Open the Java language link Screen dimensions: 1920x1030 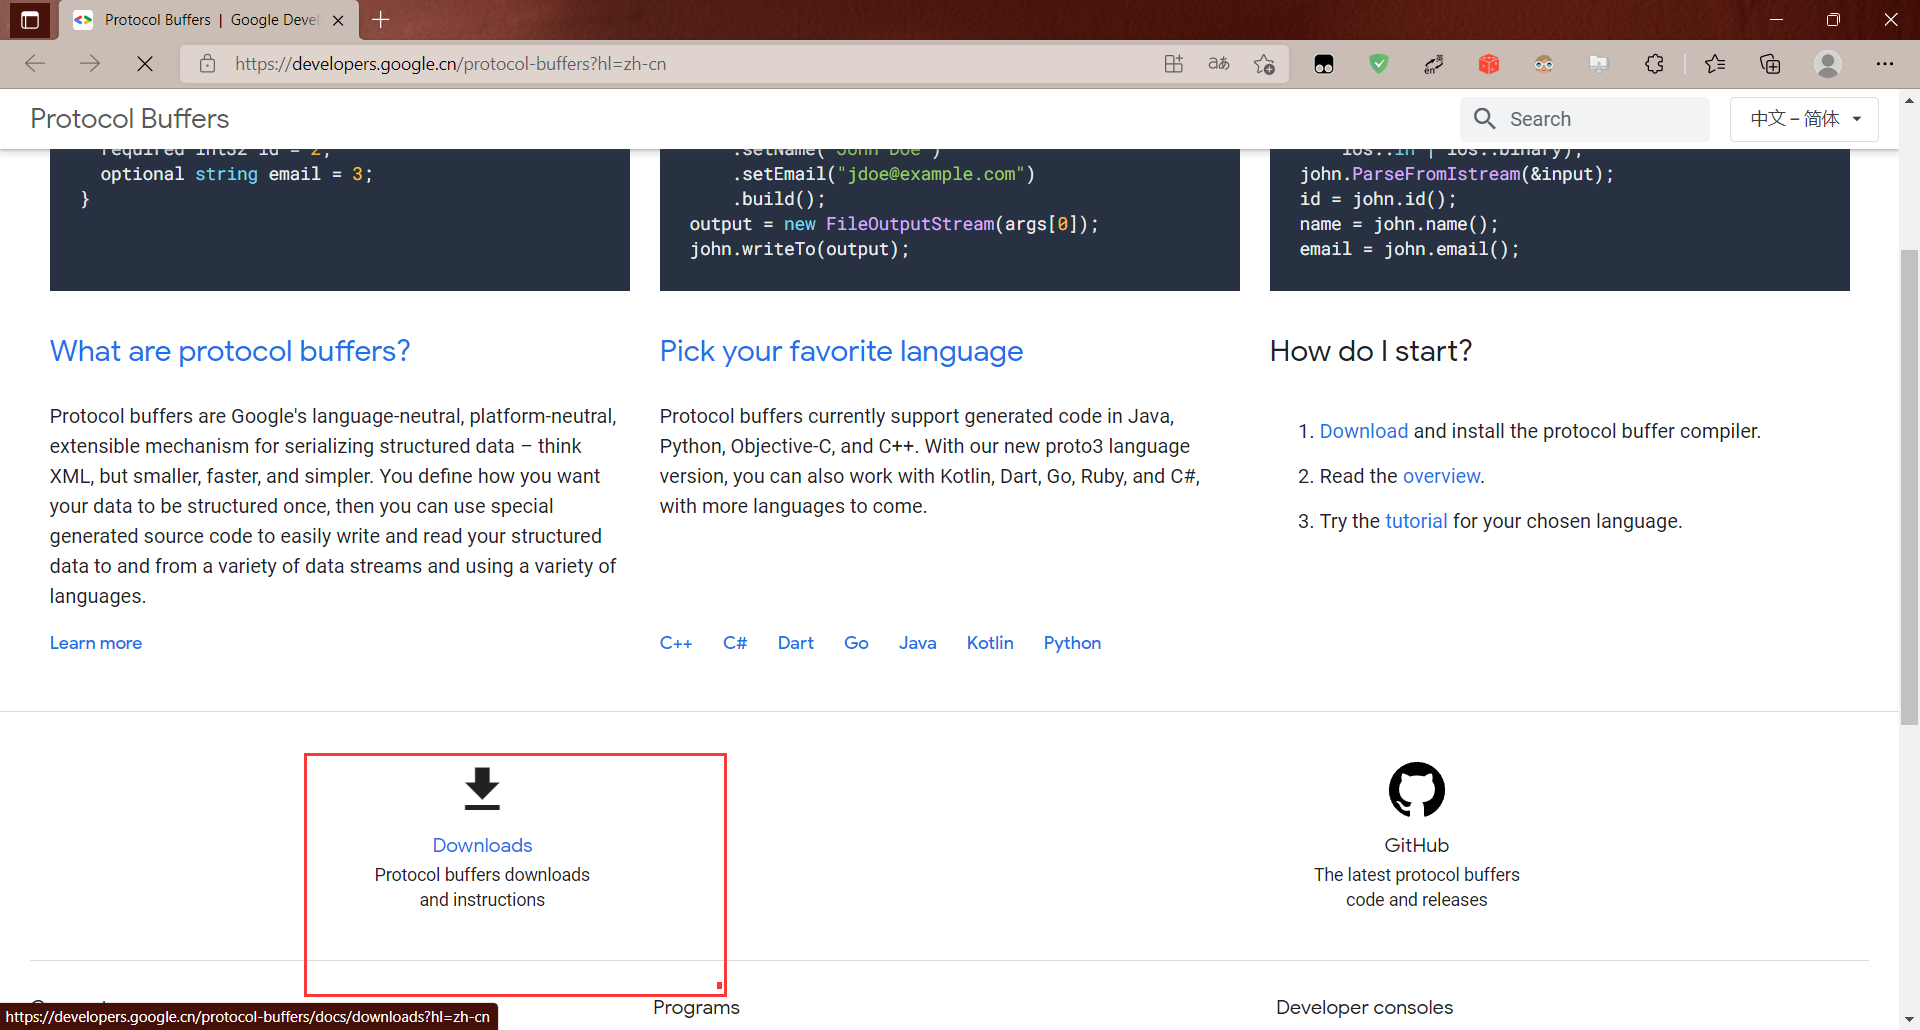pyautogui.click(x=917, y=643)
